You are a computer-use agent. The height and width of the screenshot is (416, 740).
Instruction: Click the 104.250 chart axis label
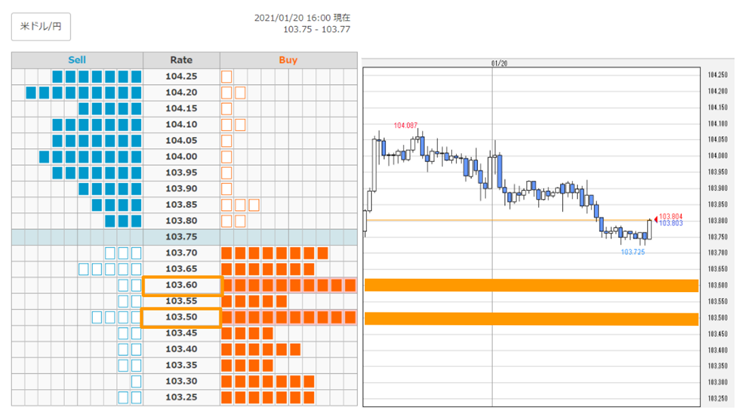tap(718, 75)
